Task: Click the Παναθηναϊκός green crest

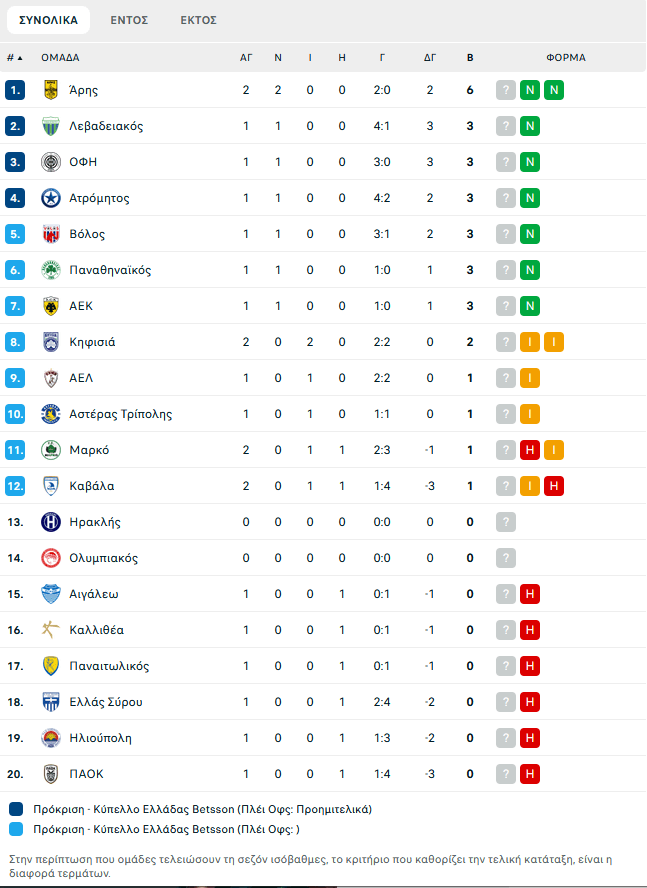Action: 51,270
